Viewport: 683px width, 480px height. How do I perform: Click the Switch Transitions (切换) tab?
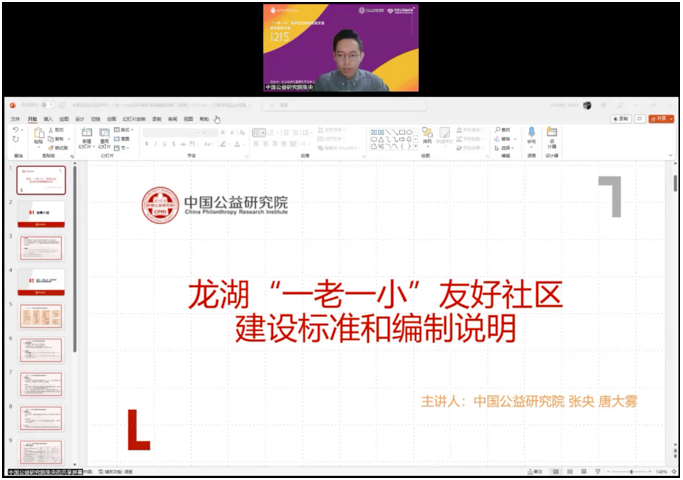(x=95, y=119)
